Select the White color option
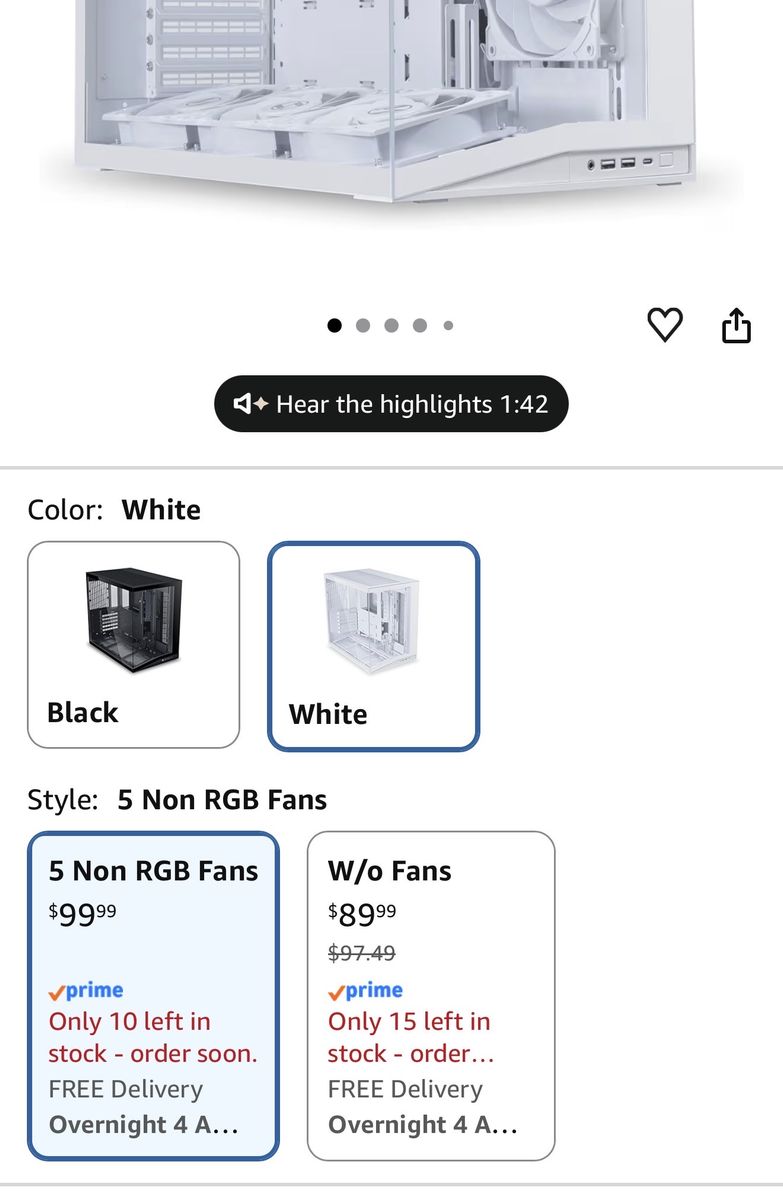 [374, 646]
